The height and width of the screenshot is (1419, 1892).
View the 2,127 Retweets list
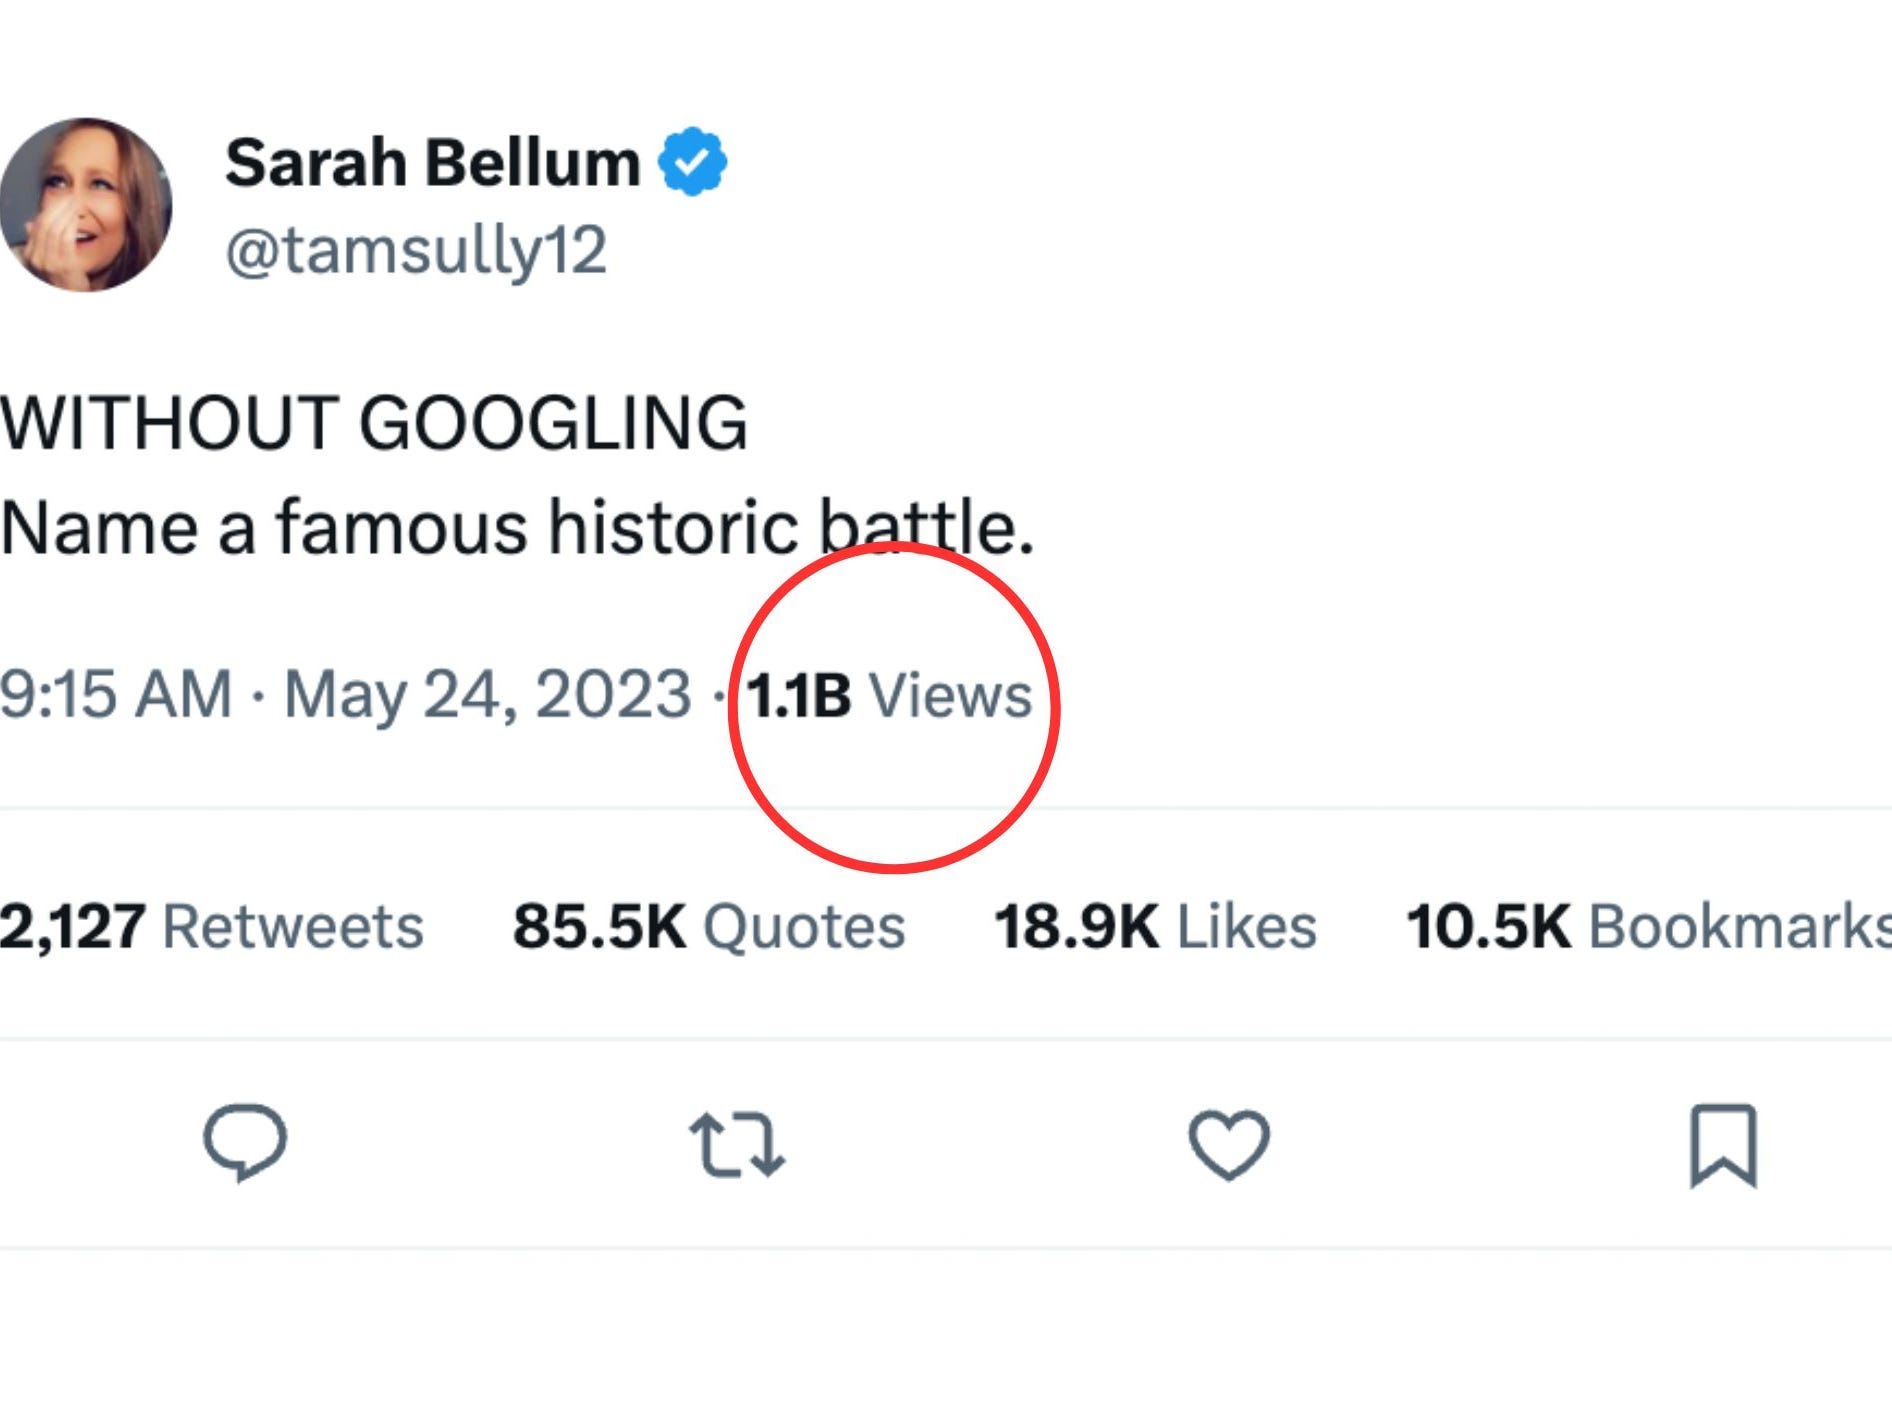click(212, 926)
